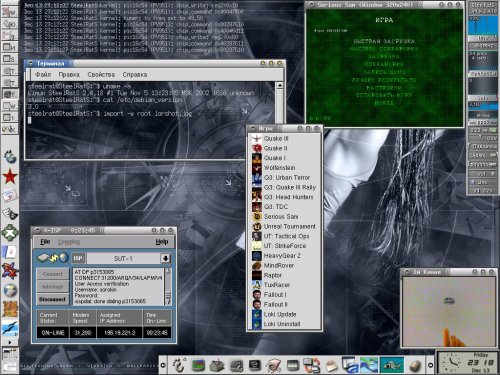Collapse bottom panel using right hide arrow
Viewport: 500px width, 375px height.
click(x=430, y=365)
